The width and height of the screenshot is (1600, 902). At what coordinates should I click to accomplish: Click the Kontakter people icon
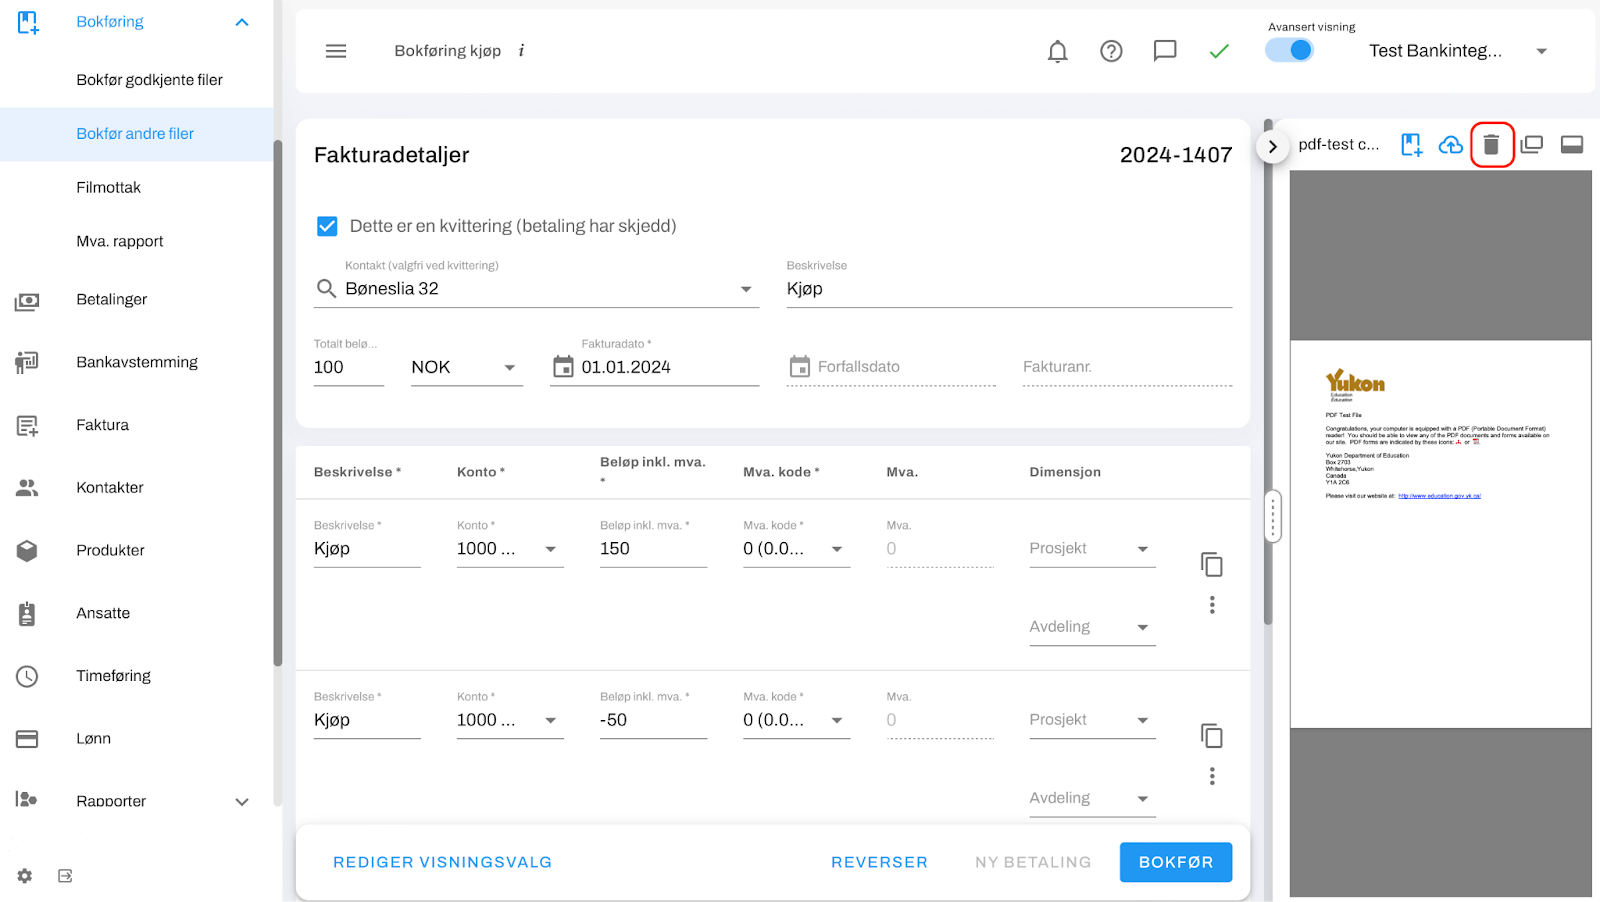[x=27, y=488]
